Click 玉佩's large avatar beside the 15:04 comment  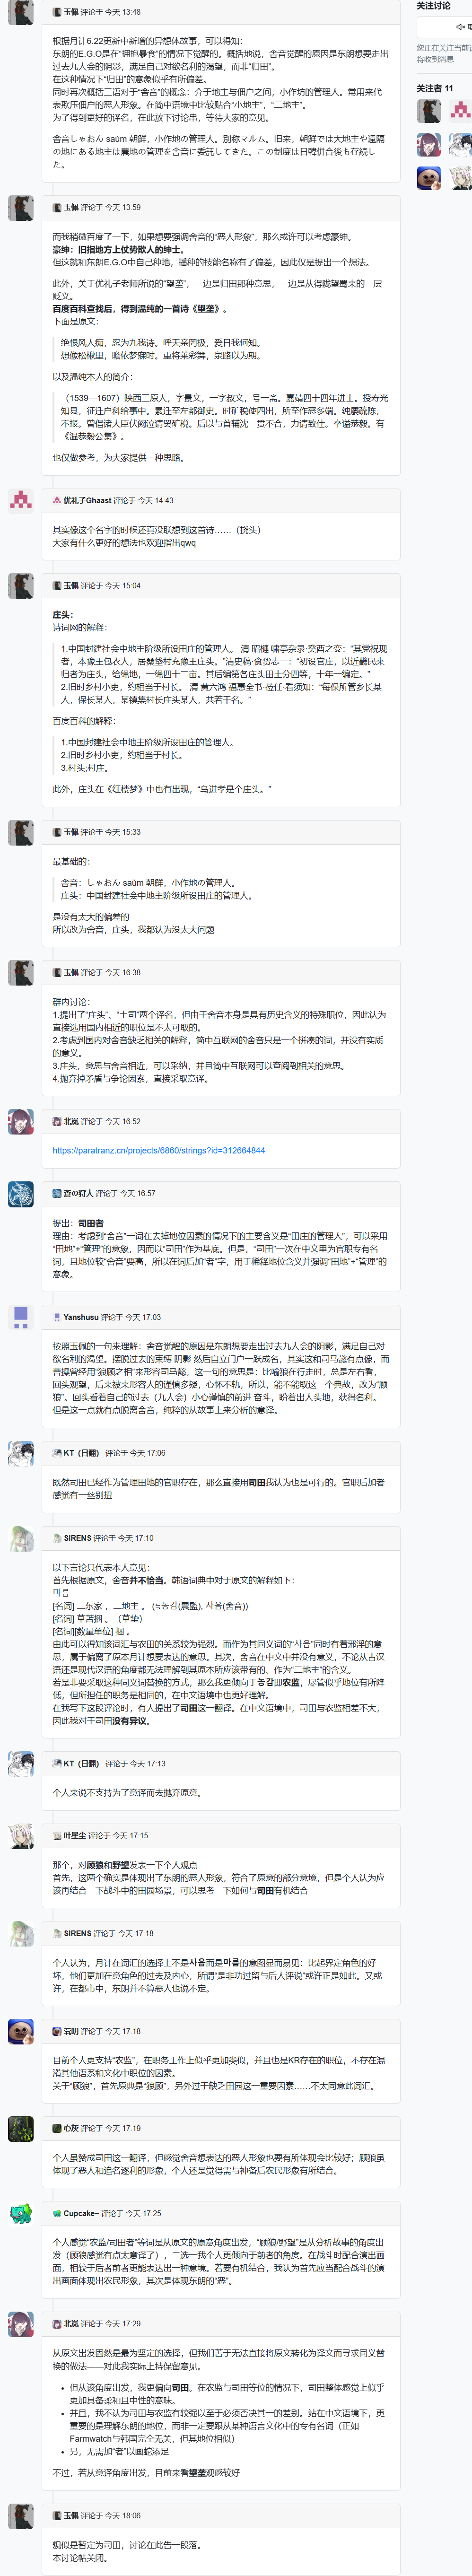click(x=21, y=585)
